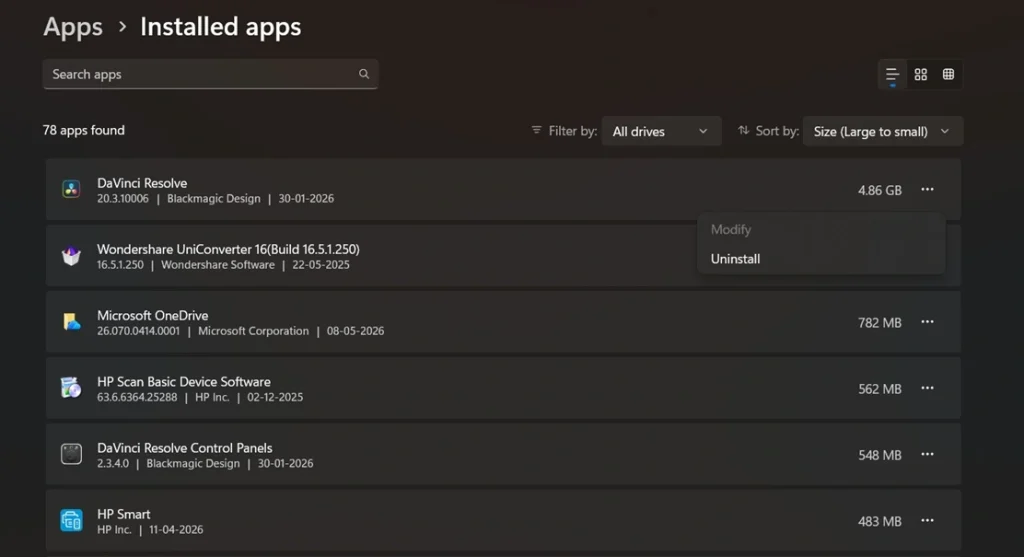Click the DaVinci Resolve Control Panels icon
The image size is (1024, 557).
(x=71, y=454)
